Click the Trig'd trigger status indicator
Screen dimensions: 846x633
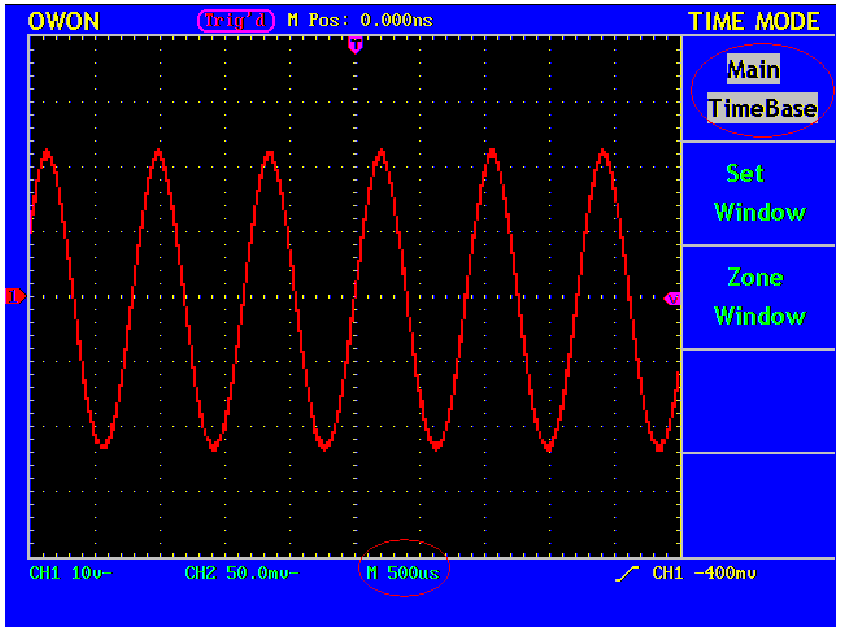coord(236,21)
